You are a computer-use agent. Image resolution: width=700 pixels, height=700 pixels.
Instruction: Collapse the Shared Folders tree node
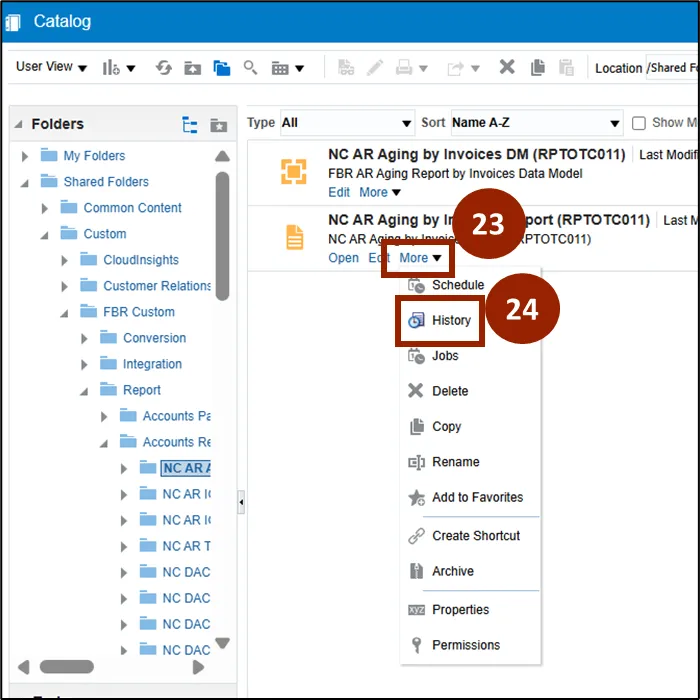tap(25, 183)
